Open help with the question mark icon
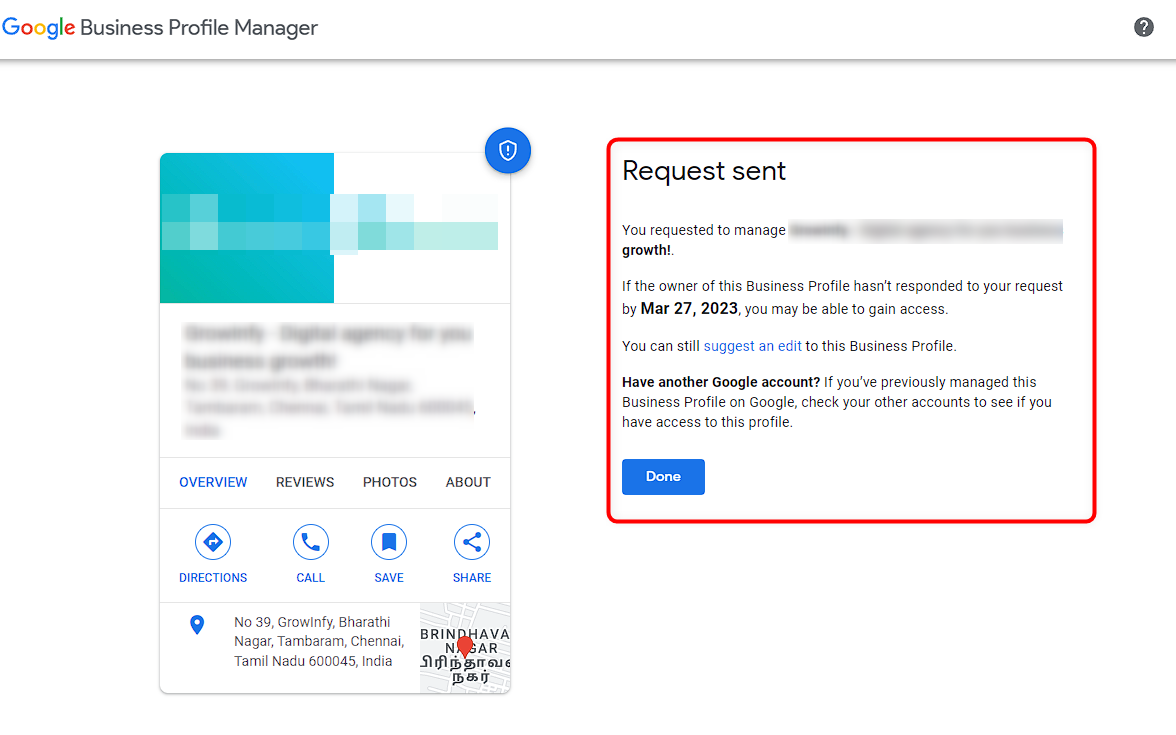The height and width of the screenshot is (735, 1176). 1143,26
